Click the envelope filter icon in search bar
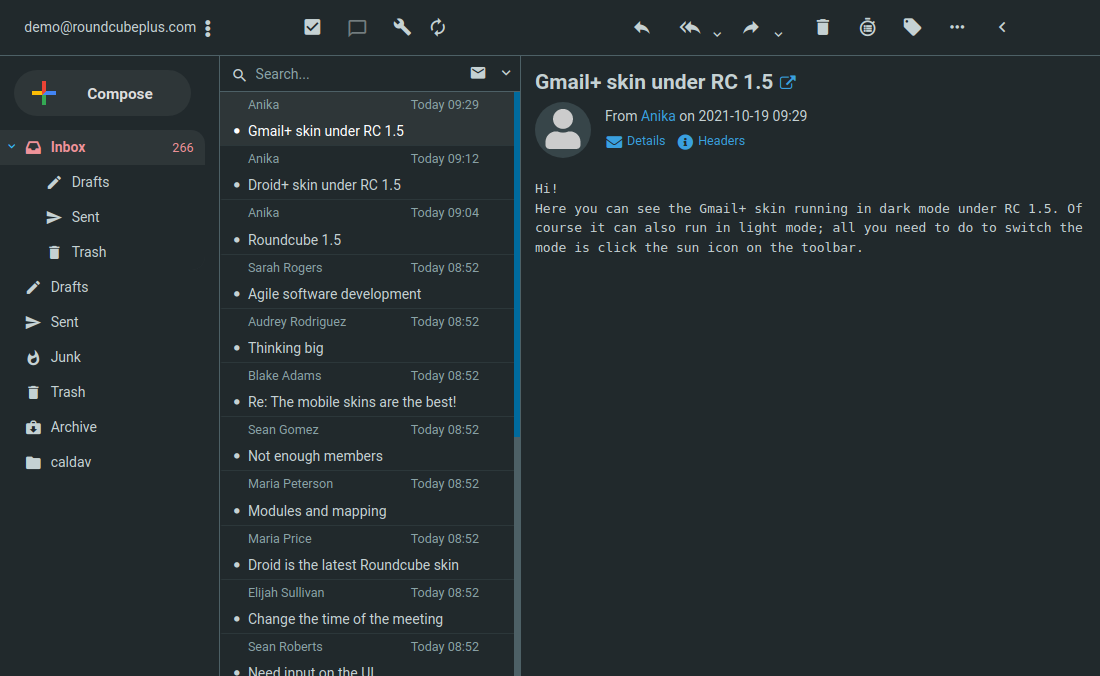 478,73
